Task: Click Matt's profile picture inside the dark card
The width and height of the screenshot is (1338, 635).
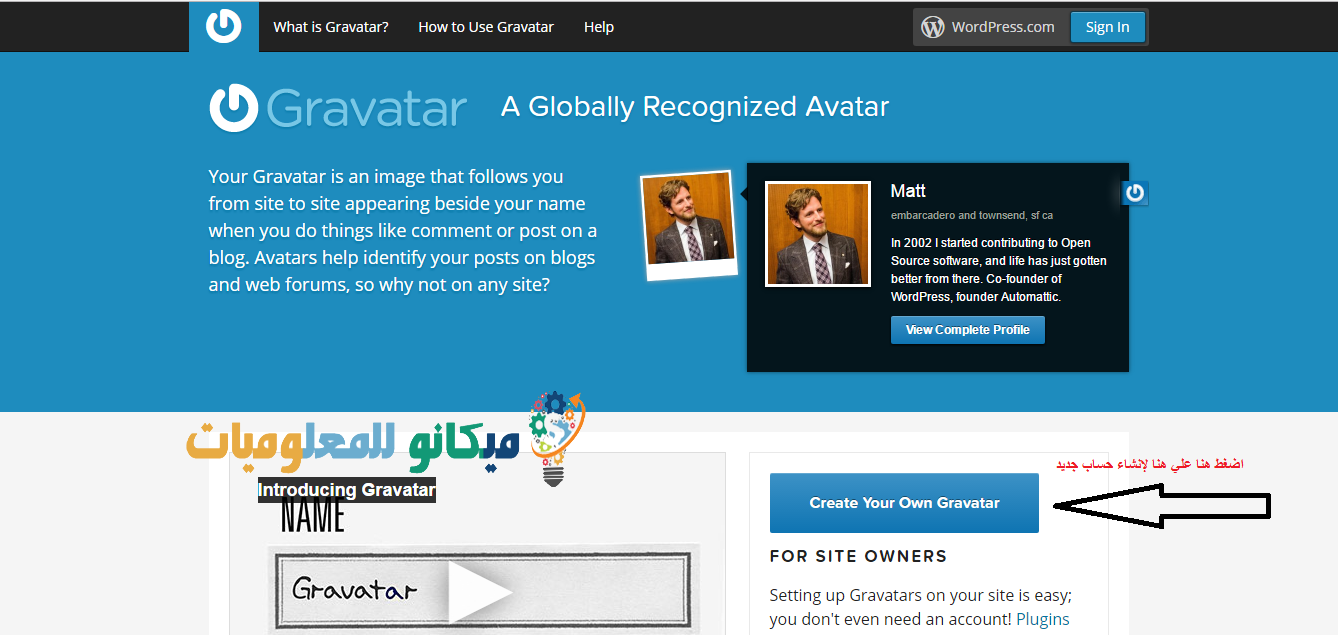Action: (818, 234)
